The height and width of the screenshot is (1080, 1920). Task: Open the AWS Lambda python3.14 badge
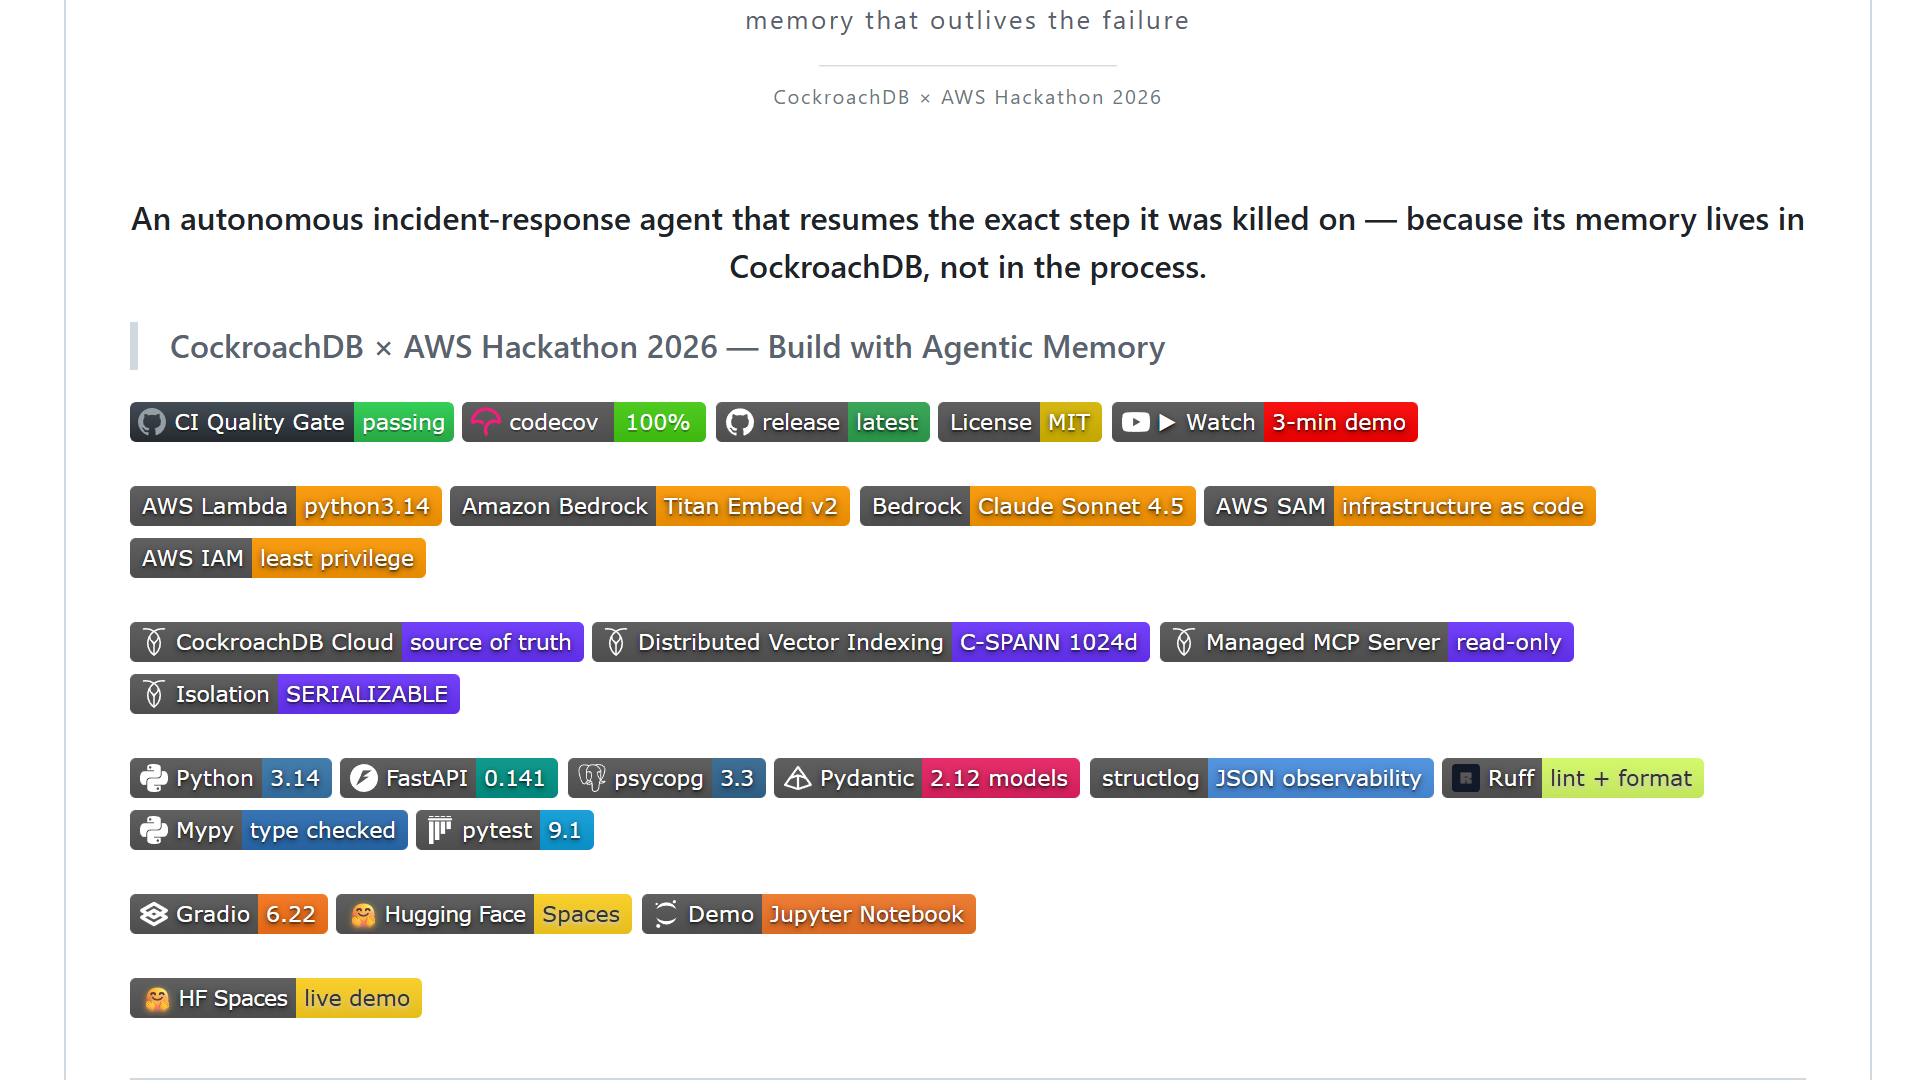286,506
